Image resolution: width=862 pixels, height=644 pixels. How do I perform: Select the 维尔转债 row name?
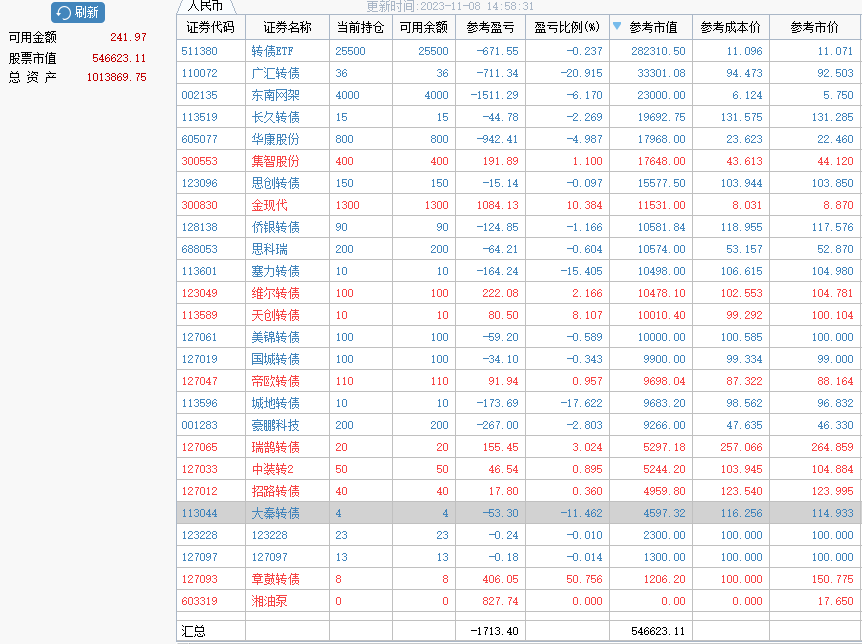(275, 293)
